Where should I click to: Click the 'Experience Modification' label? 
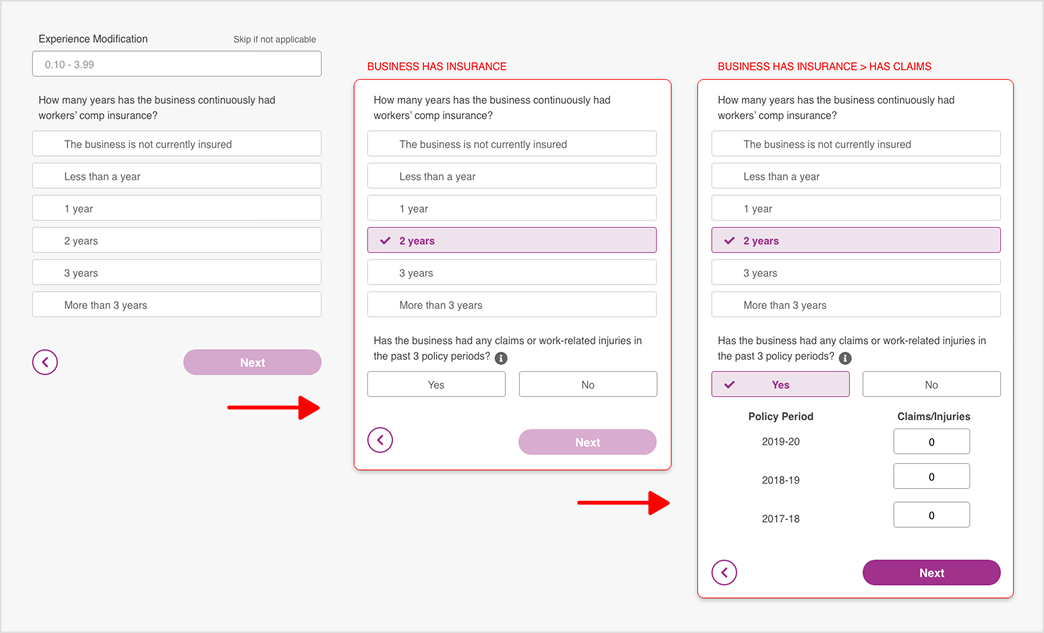pyautogui.click(x=93, y=39)
